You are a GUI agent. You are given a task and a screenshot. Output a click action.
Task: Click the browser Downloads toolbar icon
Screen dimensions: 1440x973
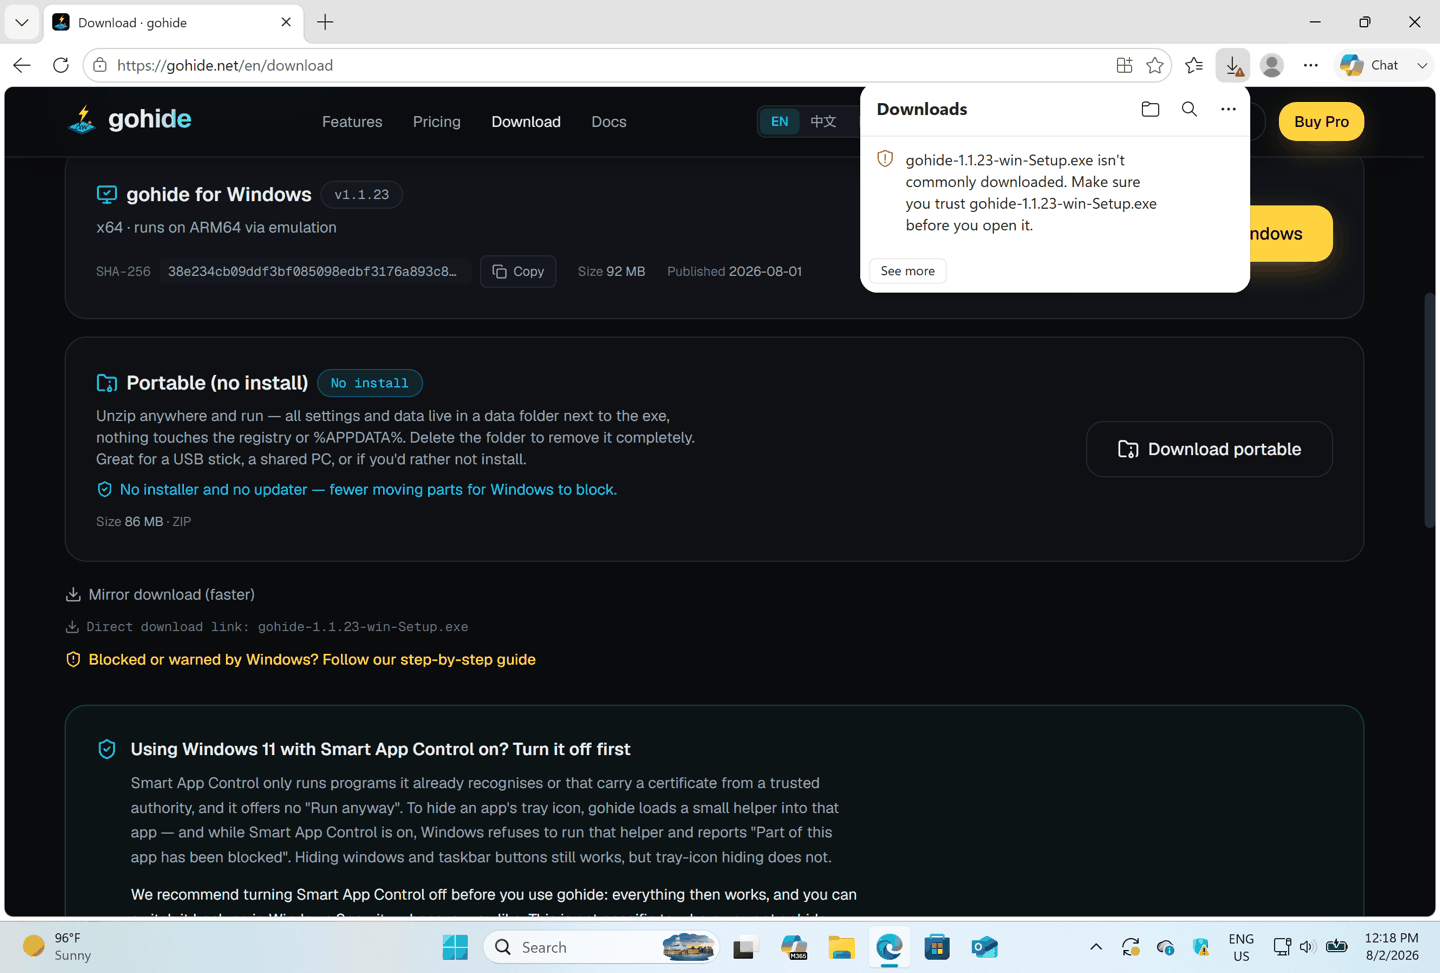[x=1233, y=66]
